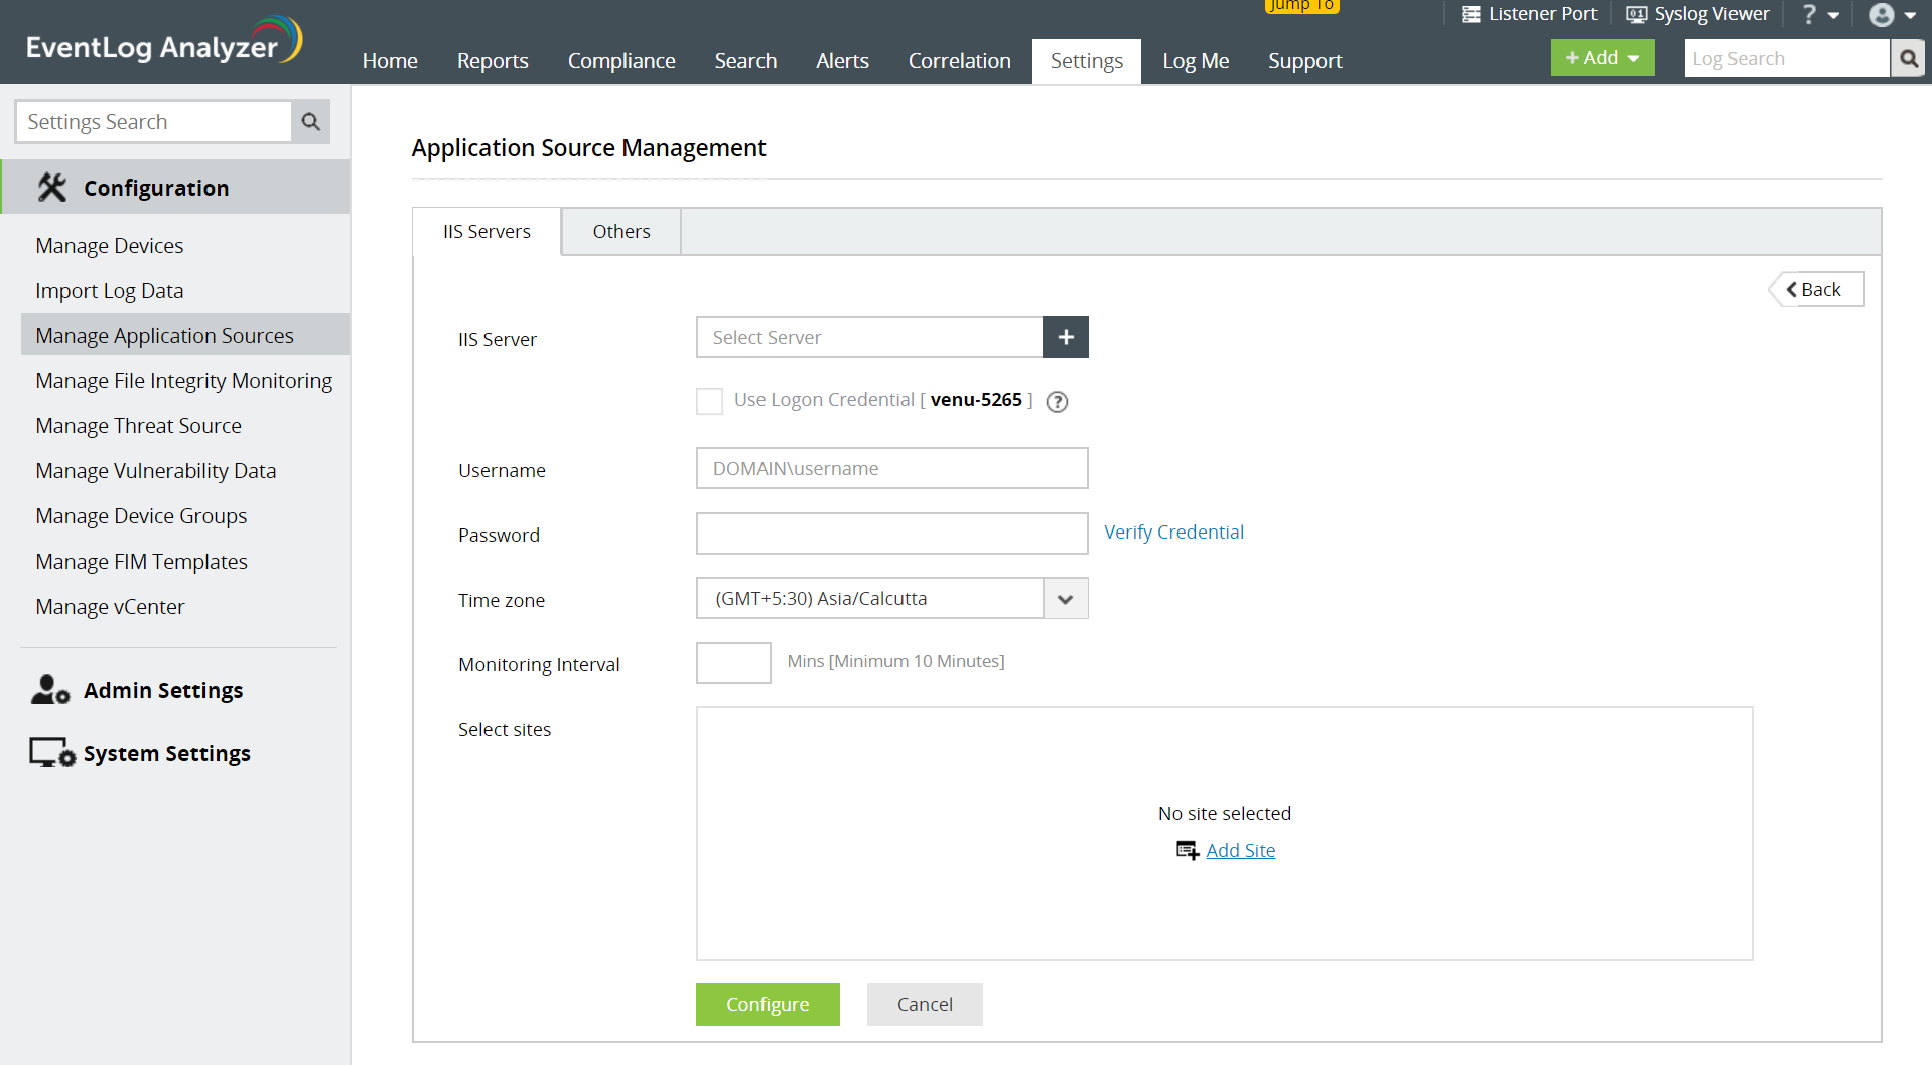This screenshot has height=1065, width=1932.
Task: Click the Jump To label
Action: [x=1302, y=6]
